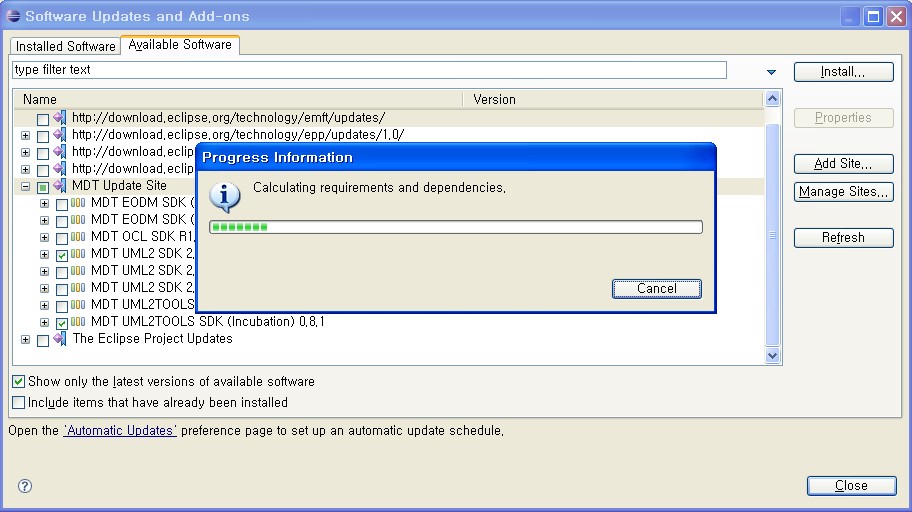This screenshot has width=912, height=512.
Task: Check the MDT OCL SDK checkbox
Action: [x=62, y=239]
